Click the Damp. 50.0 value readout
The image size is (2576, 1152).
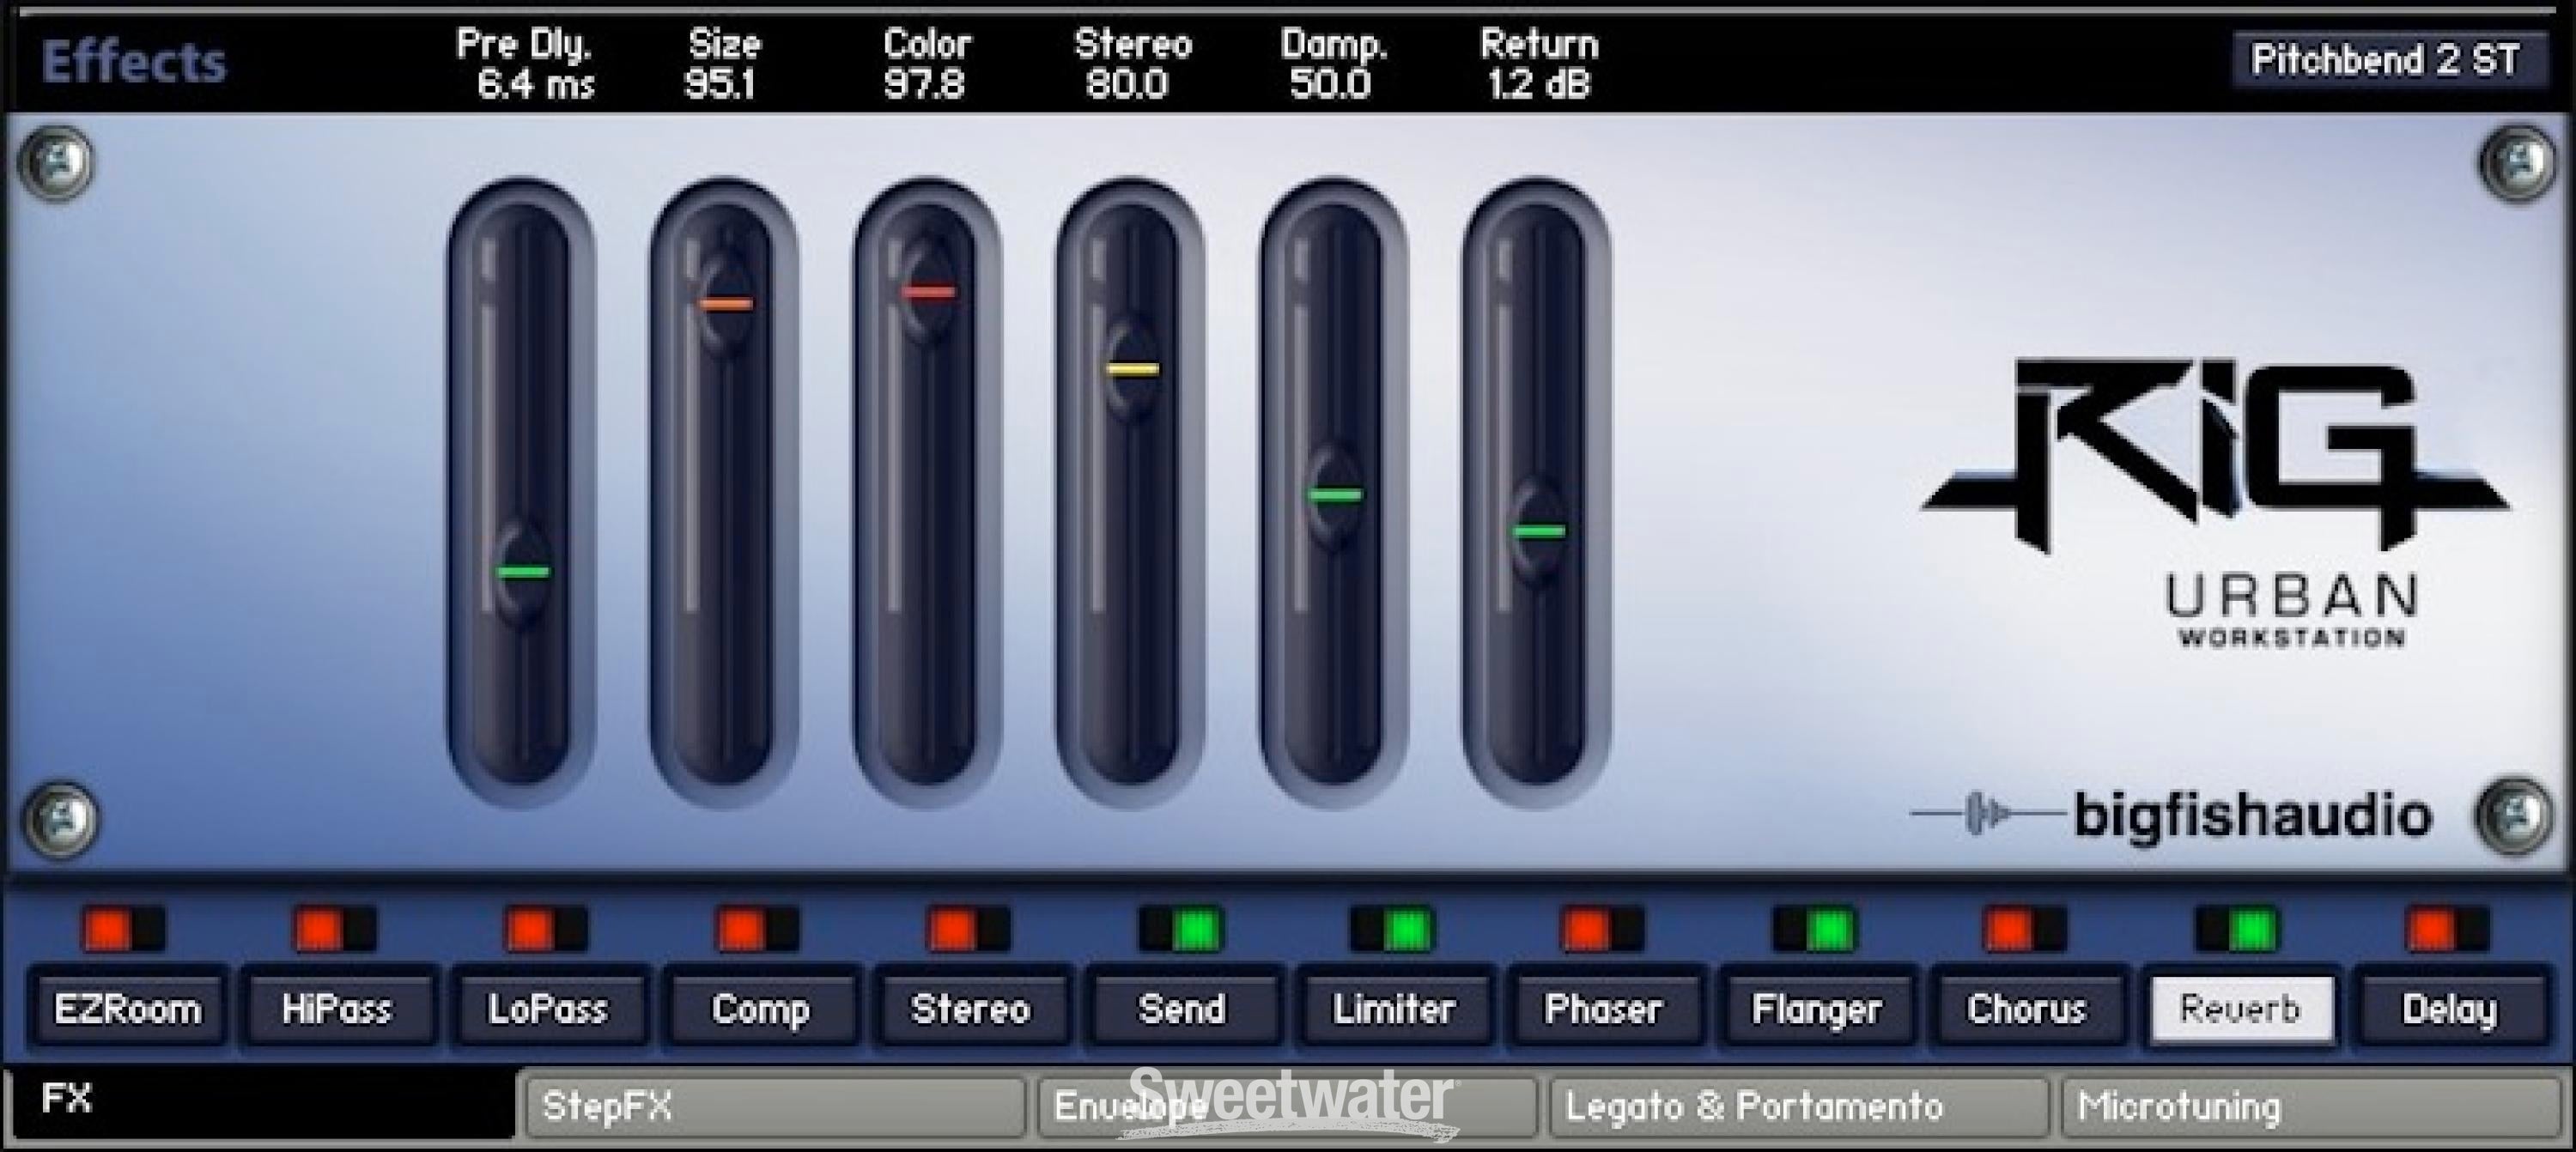(x=1330, y=84)
